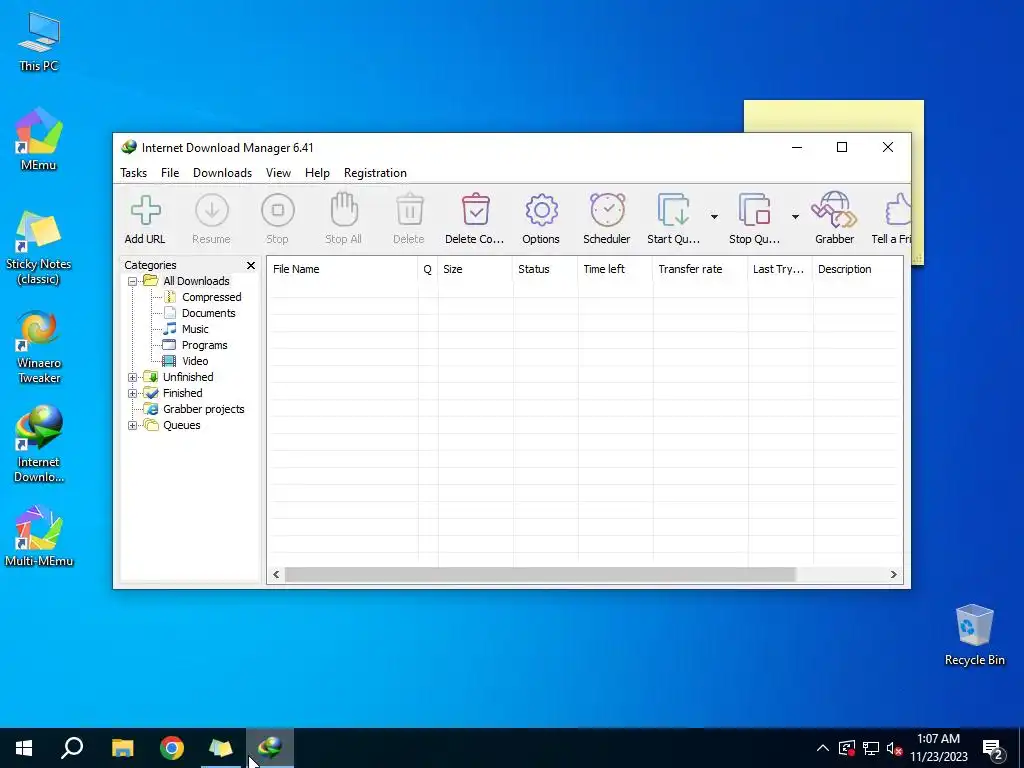This screenshot has width=1024, height=768.
Task: Open the File menu
Action: pyautogui.click(x=170, y=173)
